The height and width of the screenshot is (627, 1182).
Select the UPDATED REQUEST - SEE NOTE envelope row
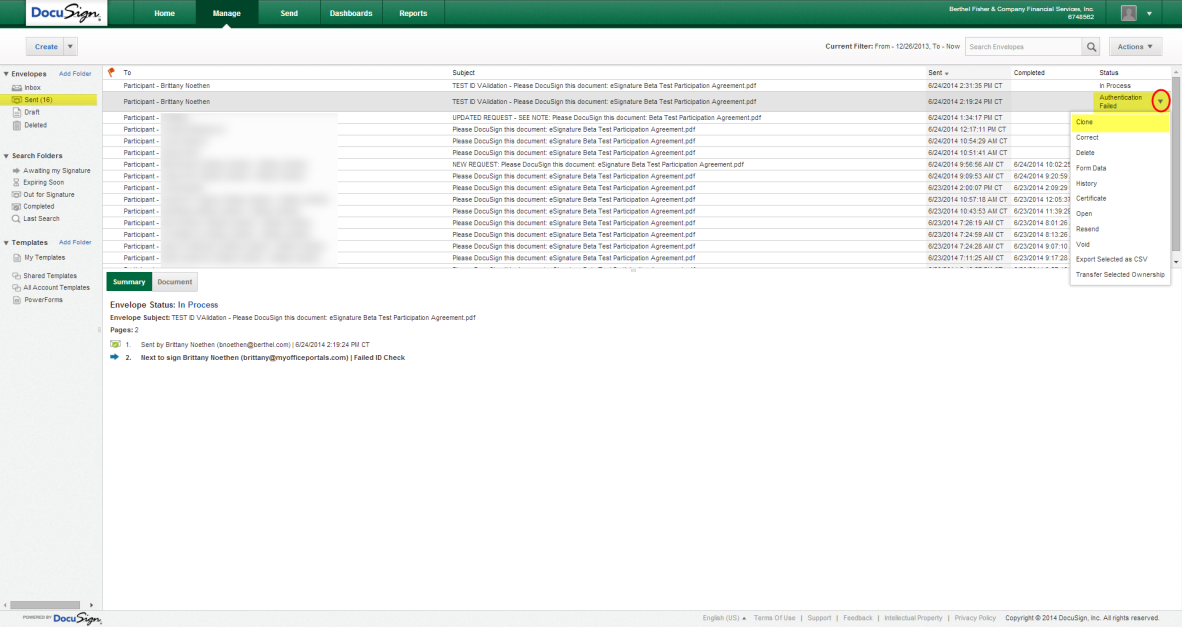(586, 118)
